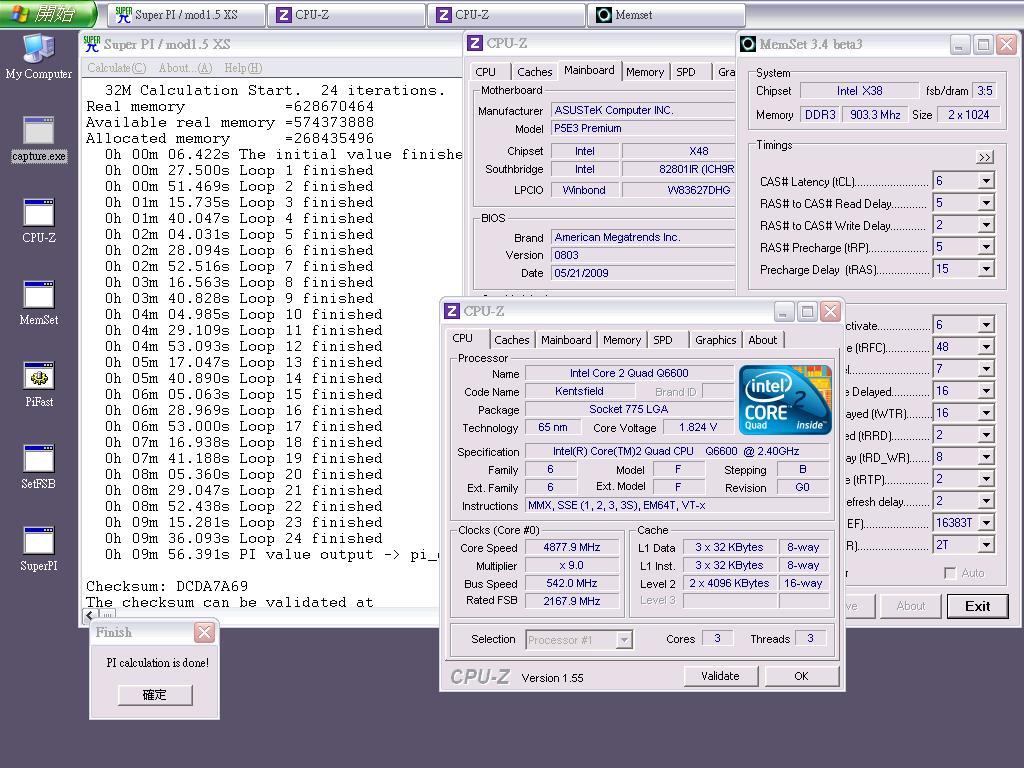Open Calculate menu in Super PI

pyautogui.click(x=116, y=68)
